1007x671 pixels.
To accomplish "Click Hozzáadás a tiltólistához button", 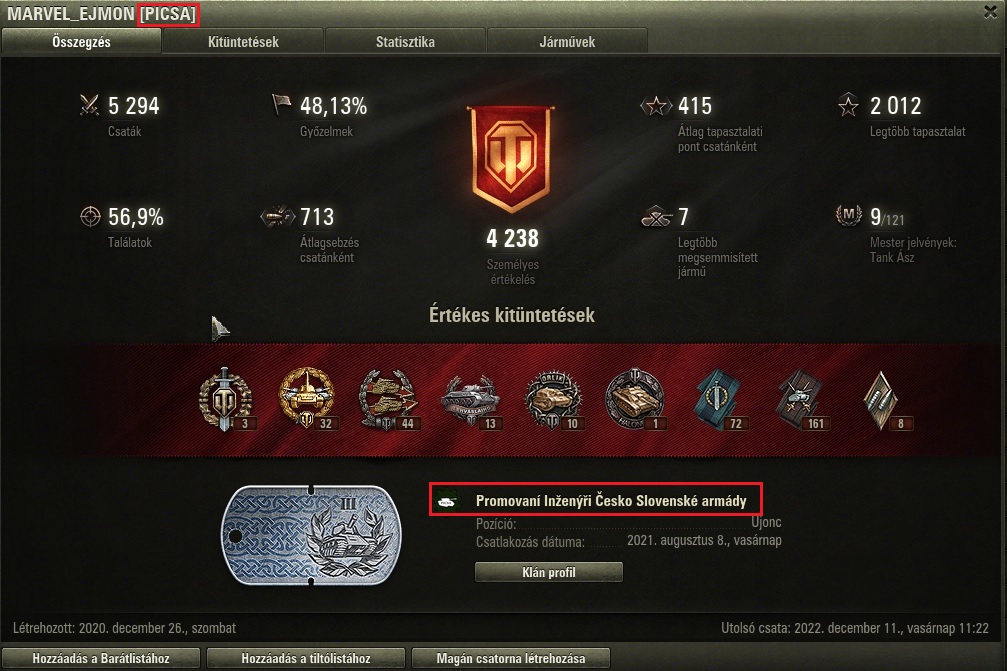I will [306, 658].
